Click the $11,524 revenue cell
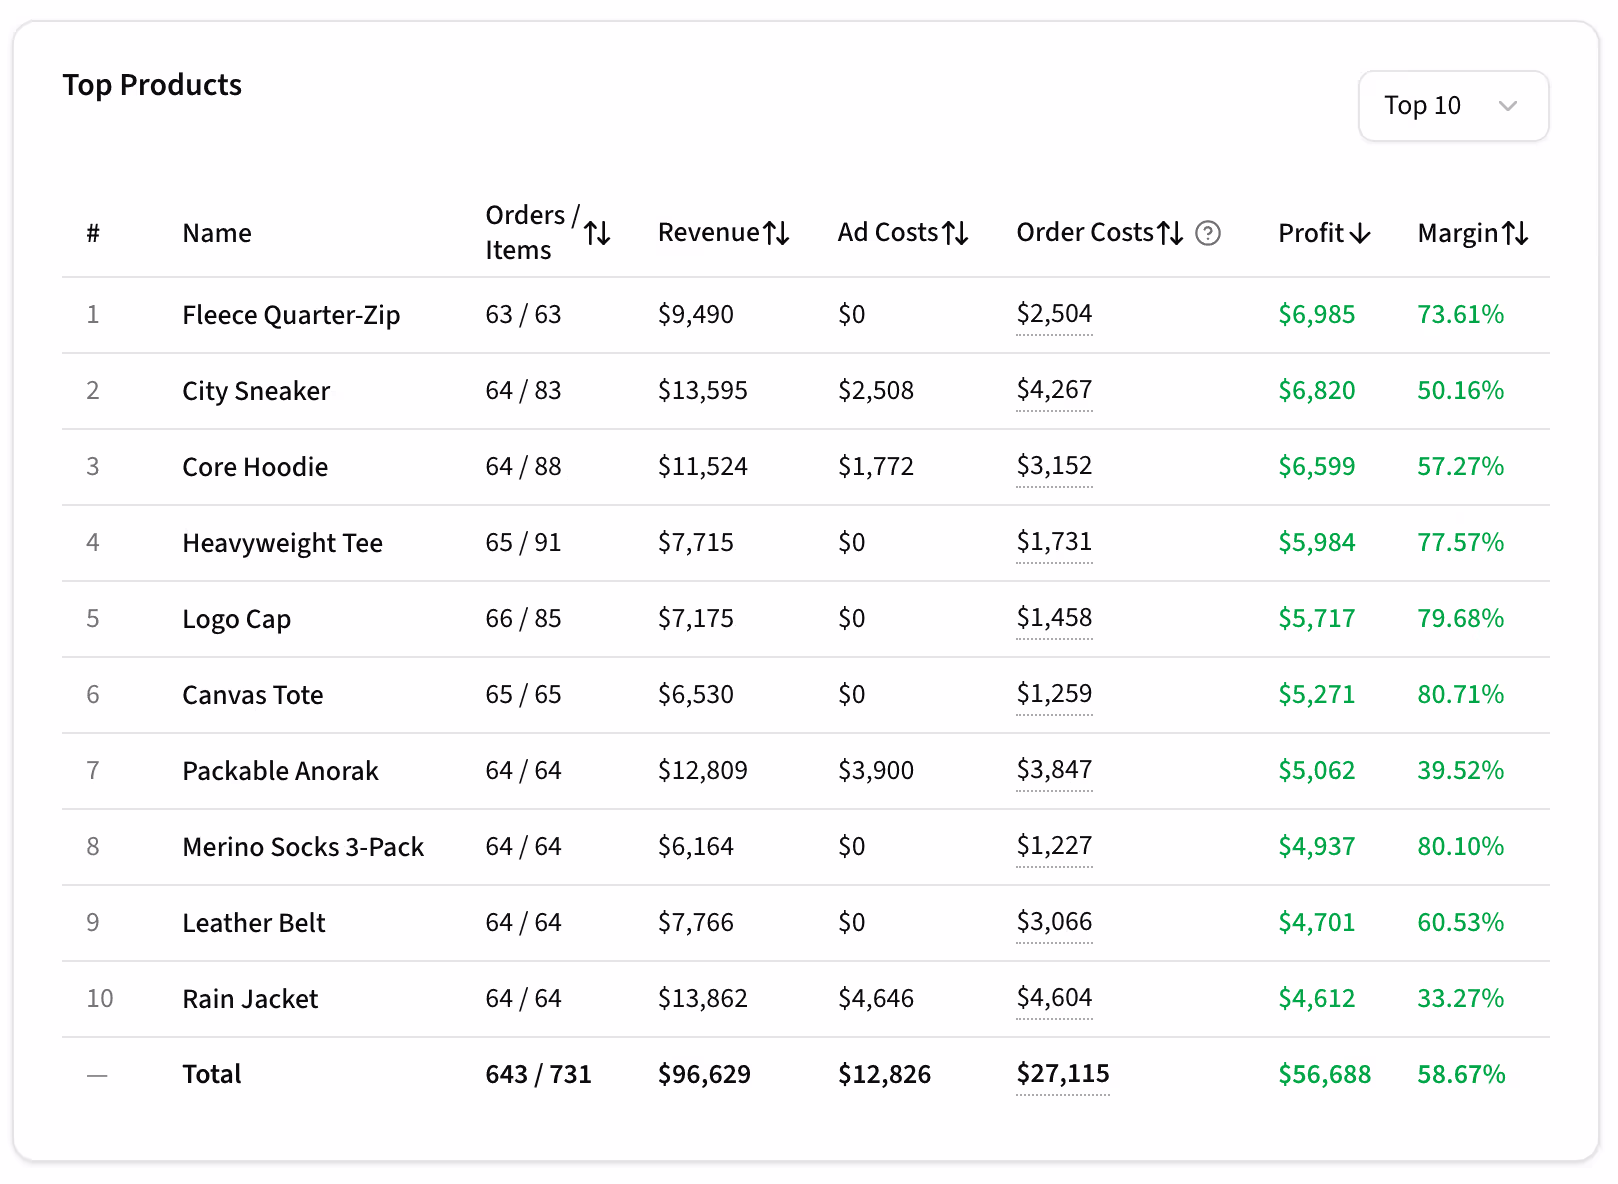1618x1184 pixels. [x=703, y=467]
